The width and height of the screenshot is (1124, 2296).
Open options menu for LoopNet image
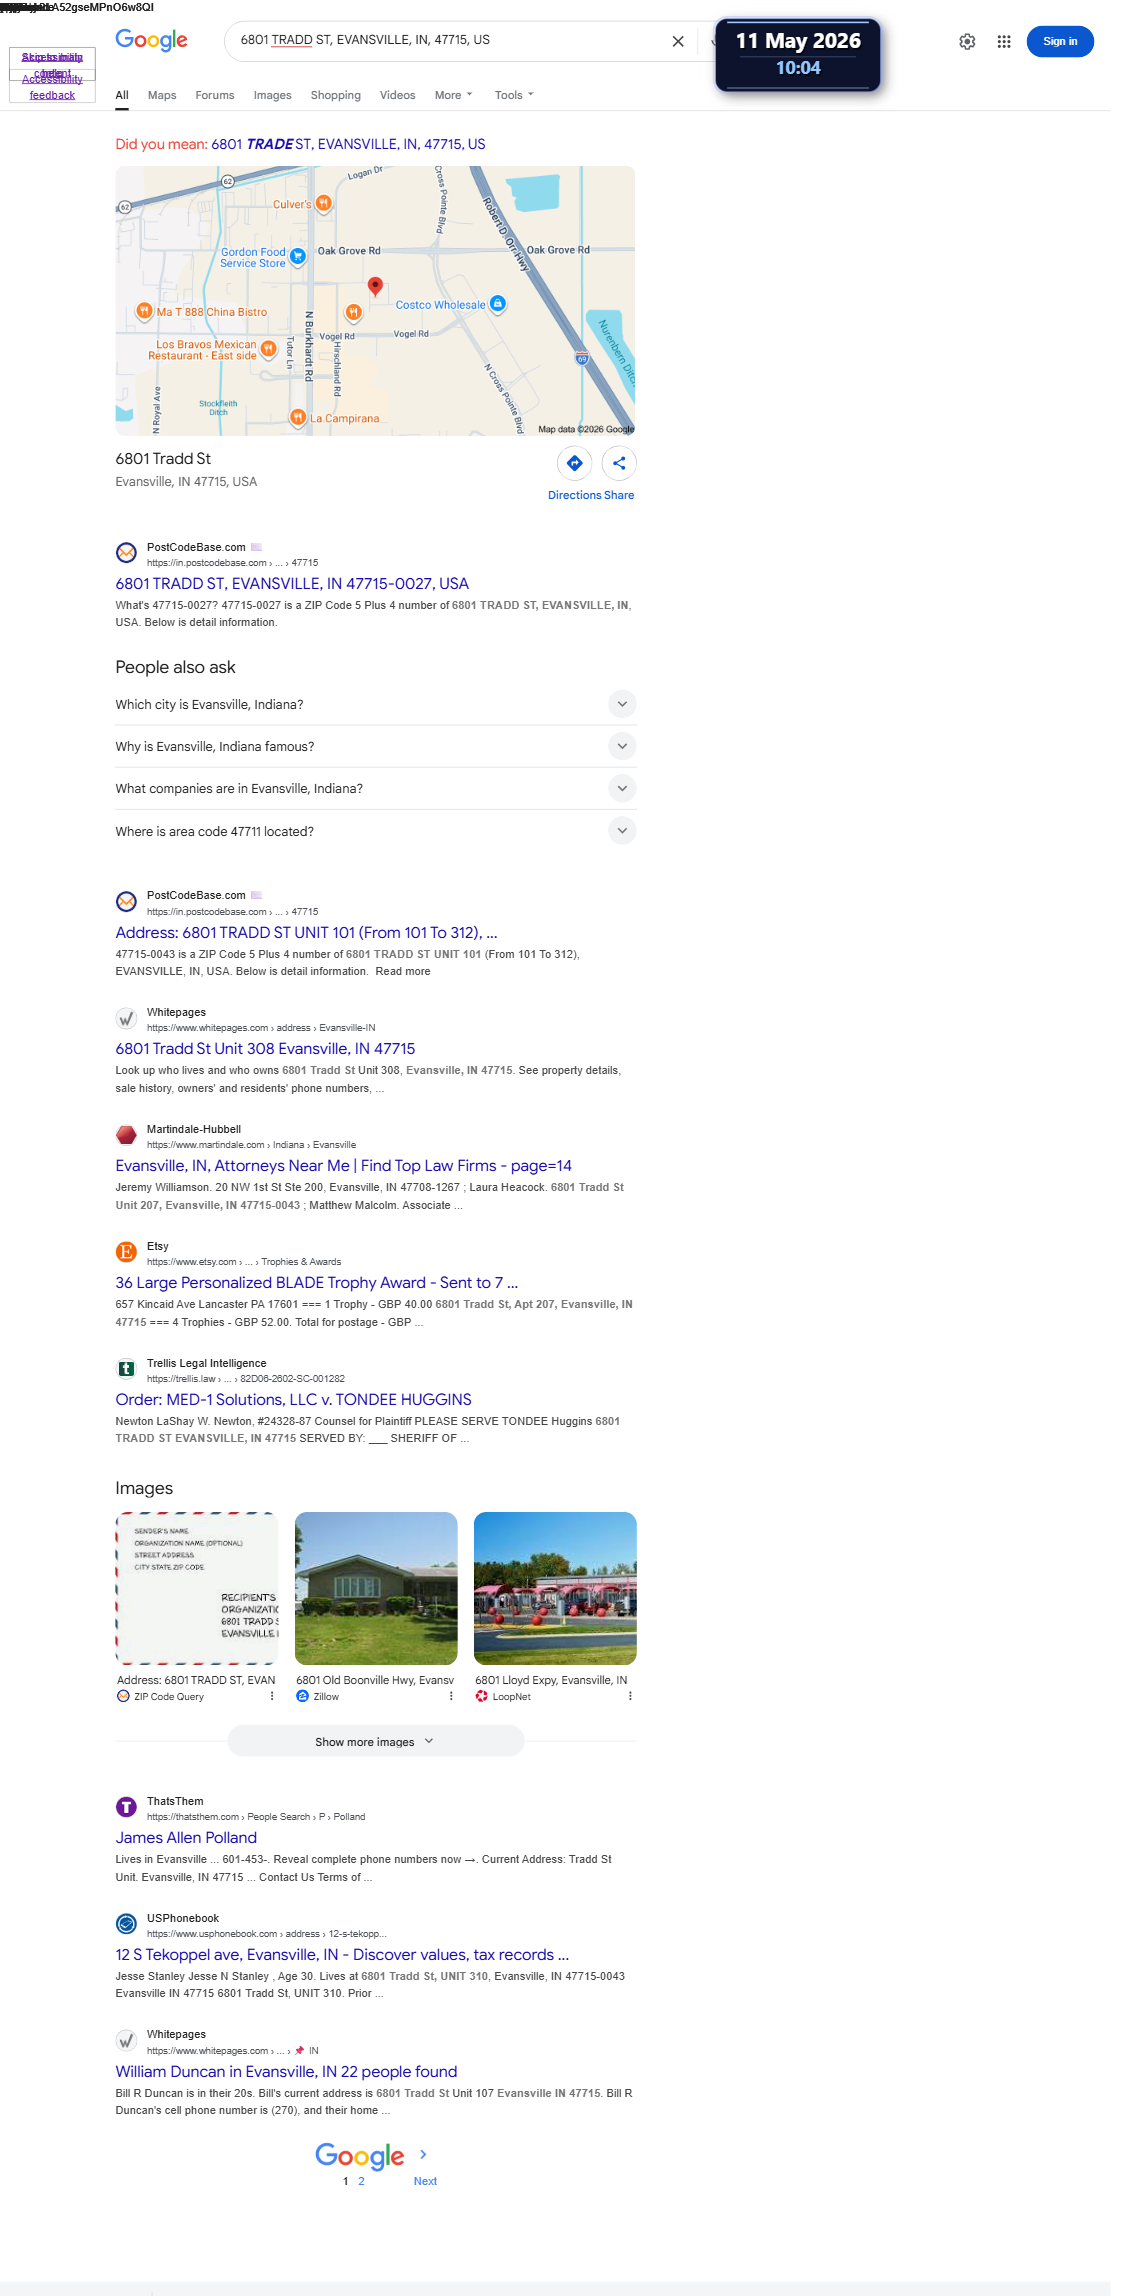pos(630,1696)
